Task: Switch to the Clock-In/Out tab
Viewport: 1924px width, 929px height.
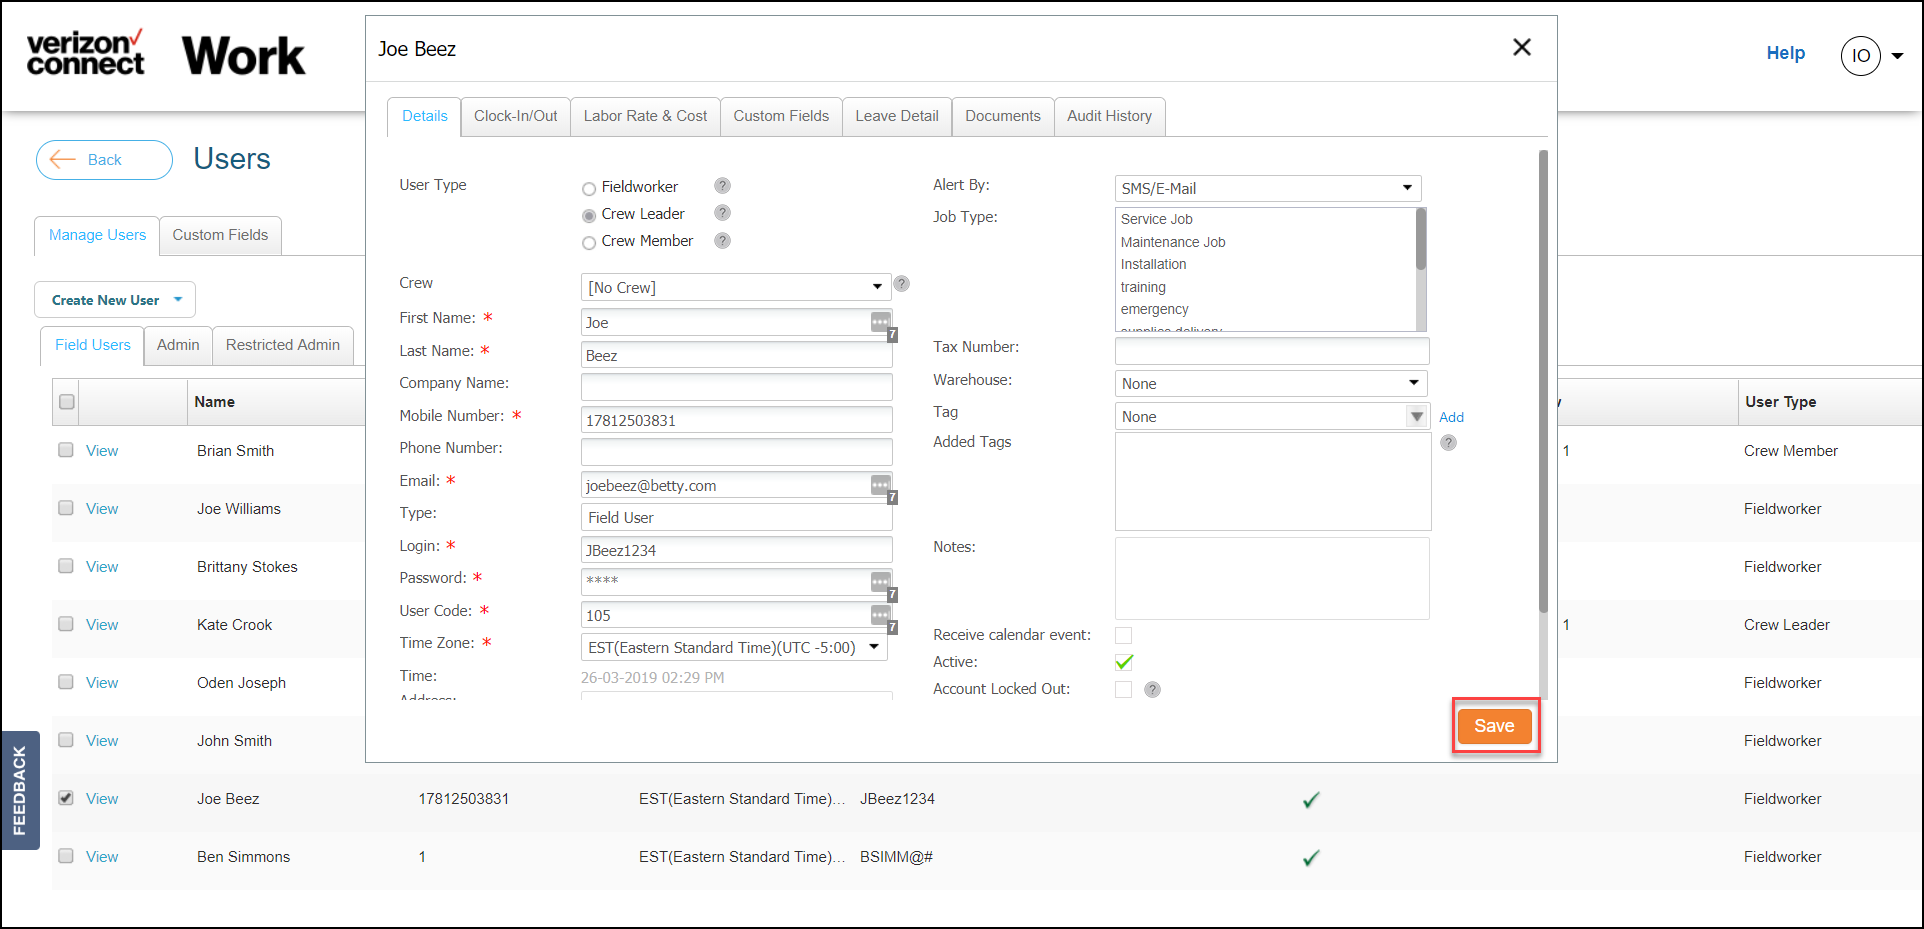Action: (516, 116)
